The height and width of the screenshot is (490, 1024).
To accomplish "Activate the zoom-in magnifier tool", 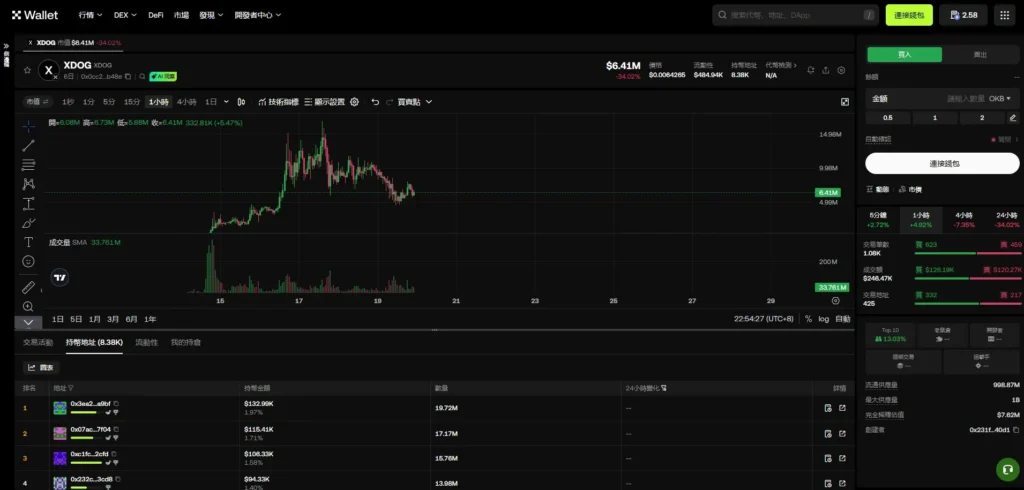I will coord(28,306).
